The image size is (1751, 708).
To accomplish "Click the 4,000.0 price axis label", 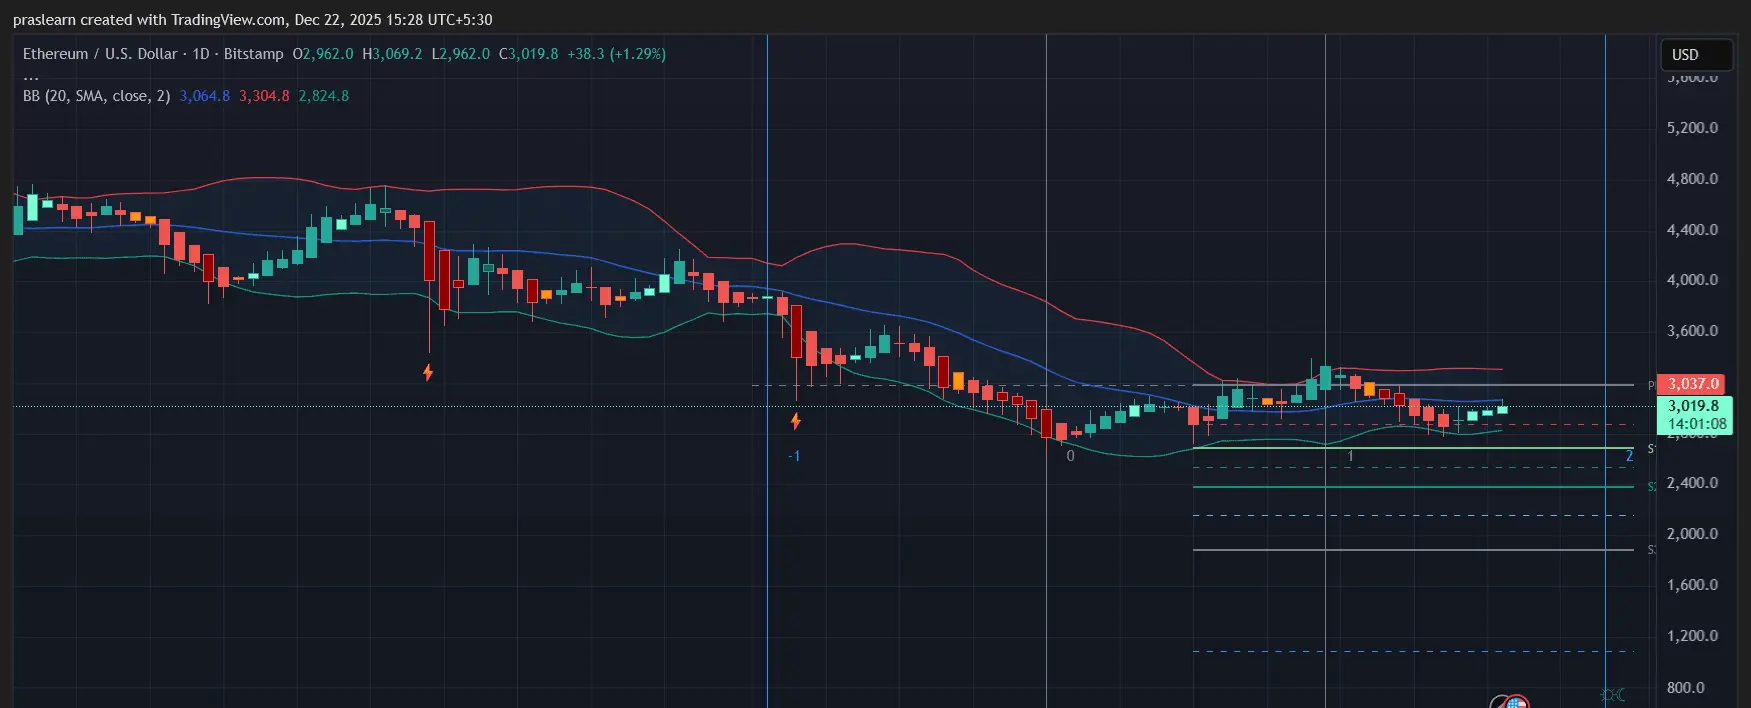I will tap(1692, 280).
